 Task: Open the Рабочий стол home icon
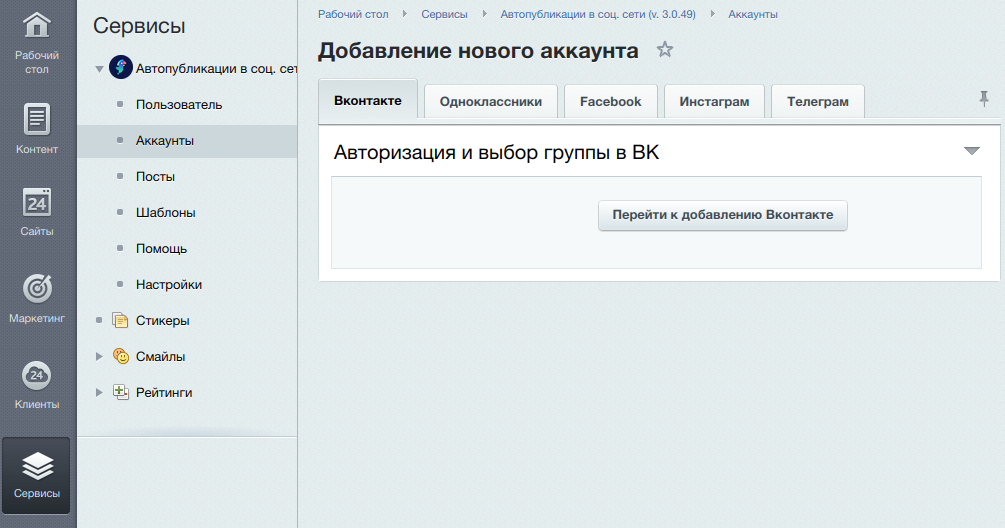coord(37,26)
